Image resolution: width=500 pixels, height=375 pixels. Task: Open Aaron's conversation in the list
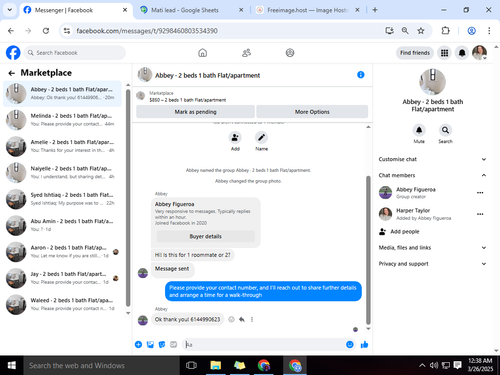62,252
